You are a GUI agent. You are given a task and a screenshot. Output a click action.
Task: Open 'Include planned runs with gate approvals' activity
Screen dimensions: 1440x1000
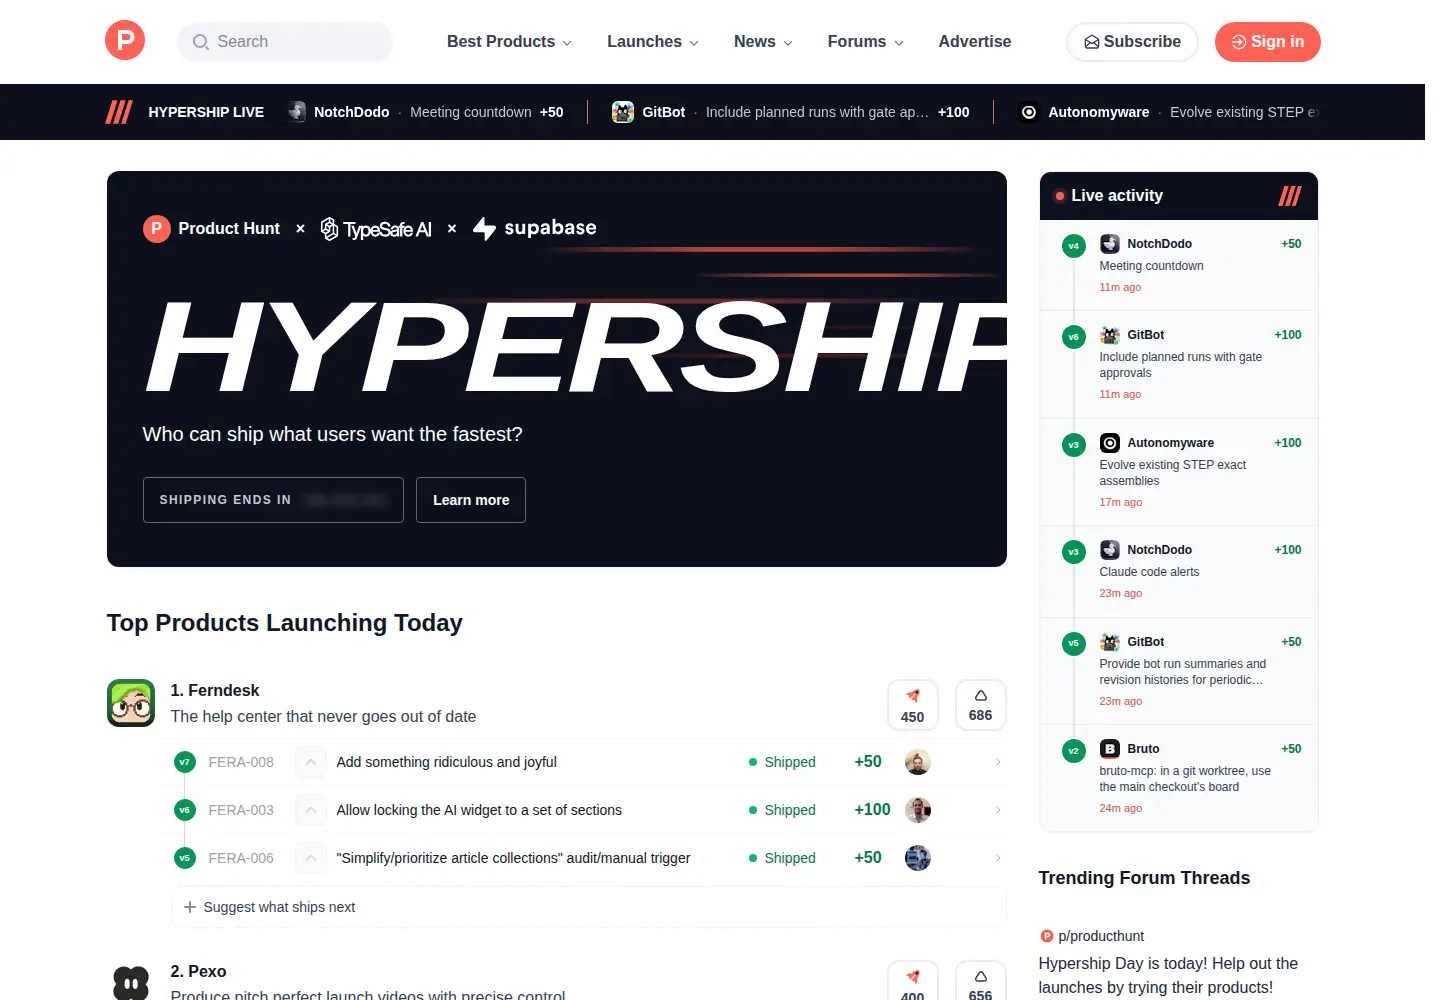(1179, 364)
